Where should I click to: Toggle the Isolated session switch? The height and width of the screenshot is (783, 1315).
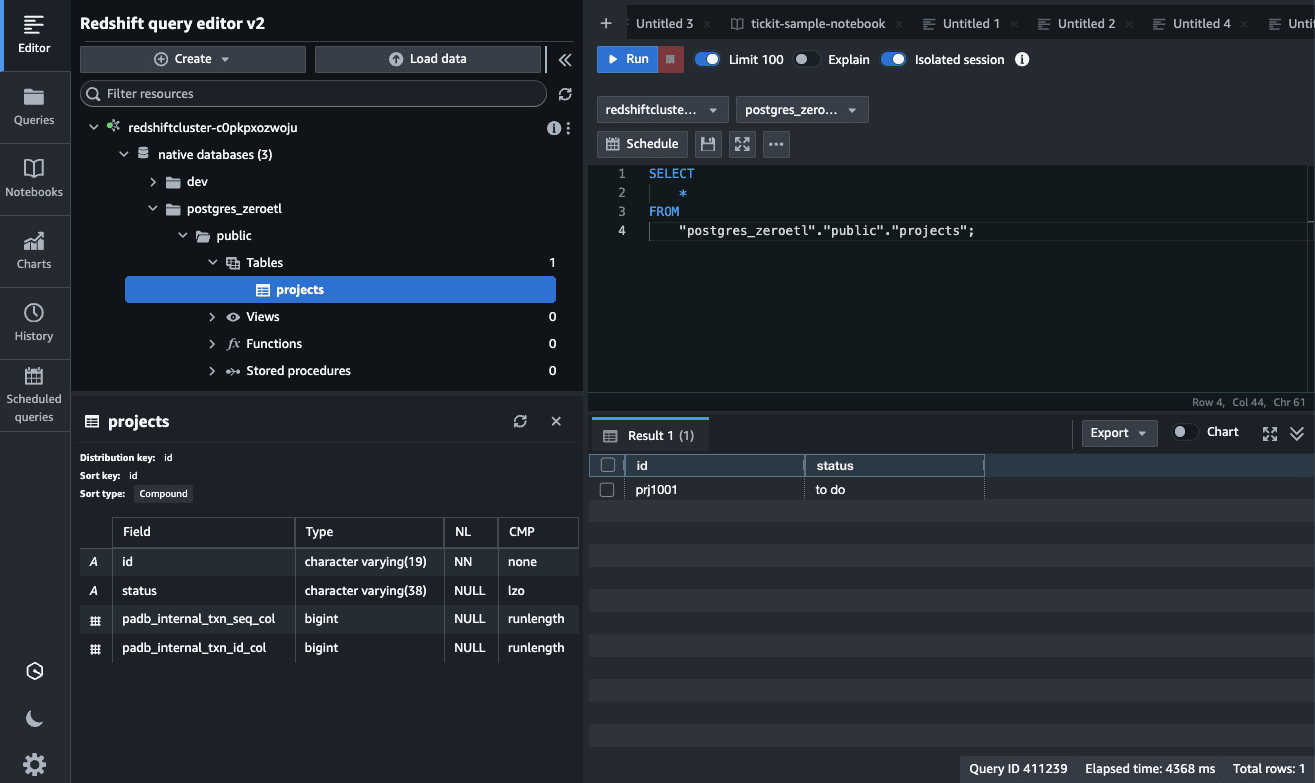(x=893, y=59)
